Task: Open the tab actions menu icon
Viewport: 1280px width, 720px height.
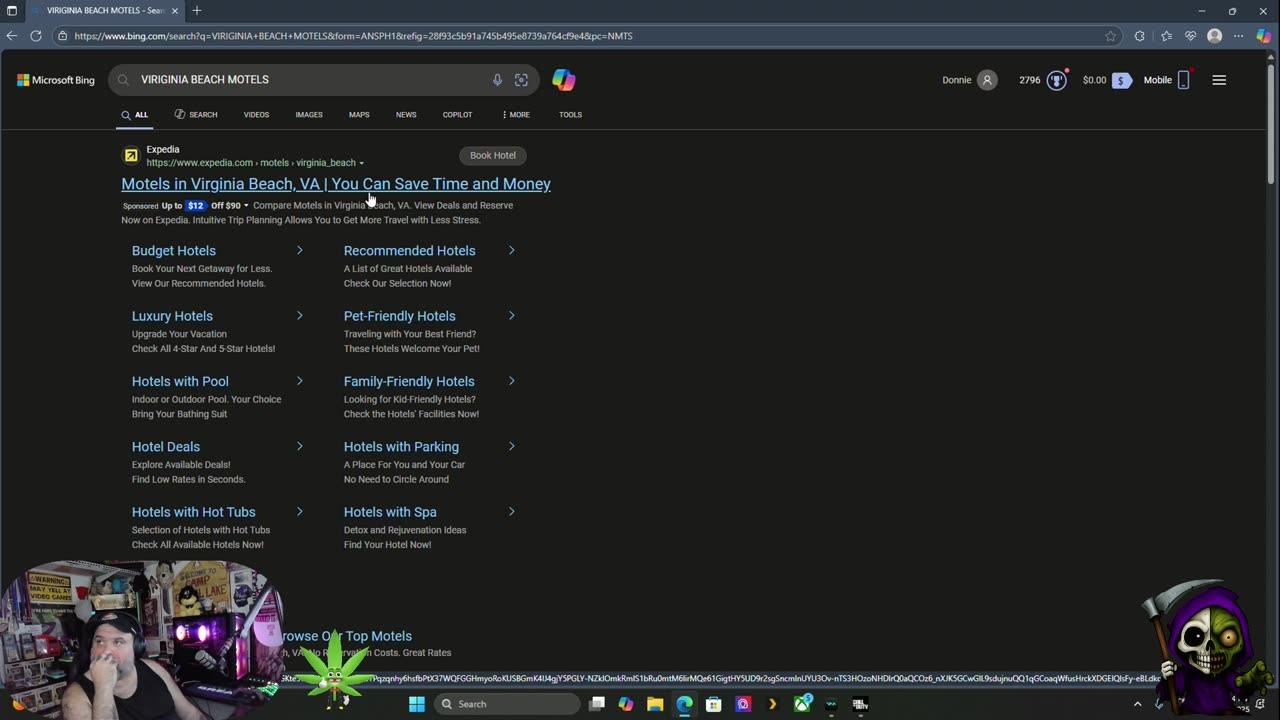Action: 12,10
